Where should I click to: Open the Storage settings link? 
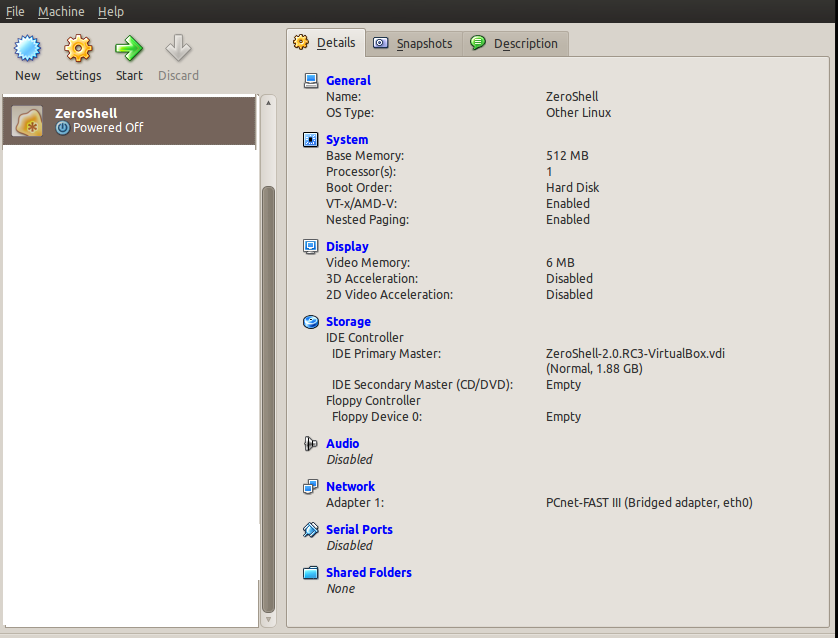click(348, 322)
